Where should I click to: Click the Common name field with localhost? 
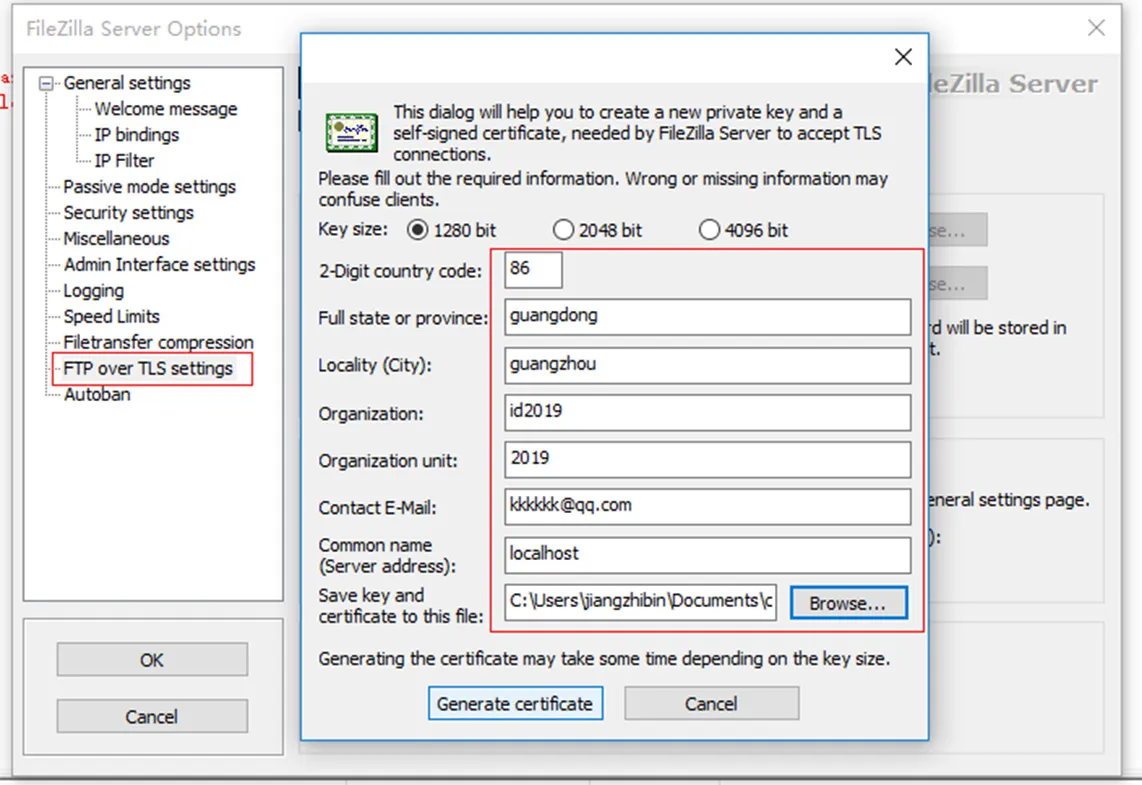(707, 555)
